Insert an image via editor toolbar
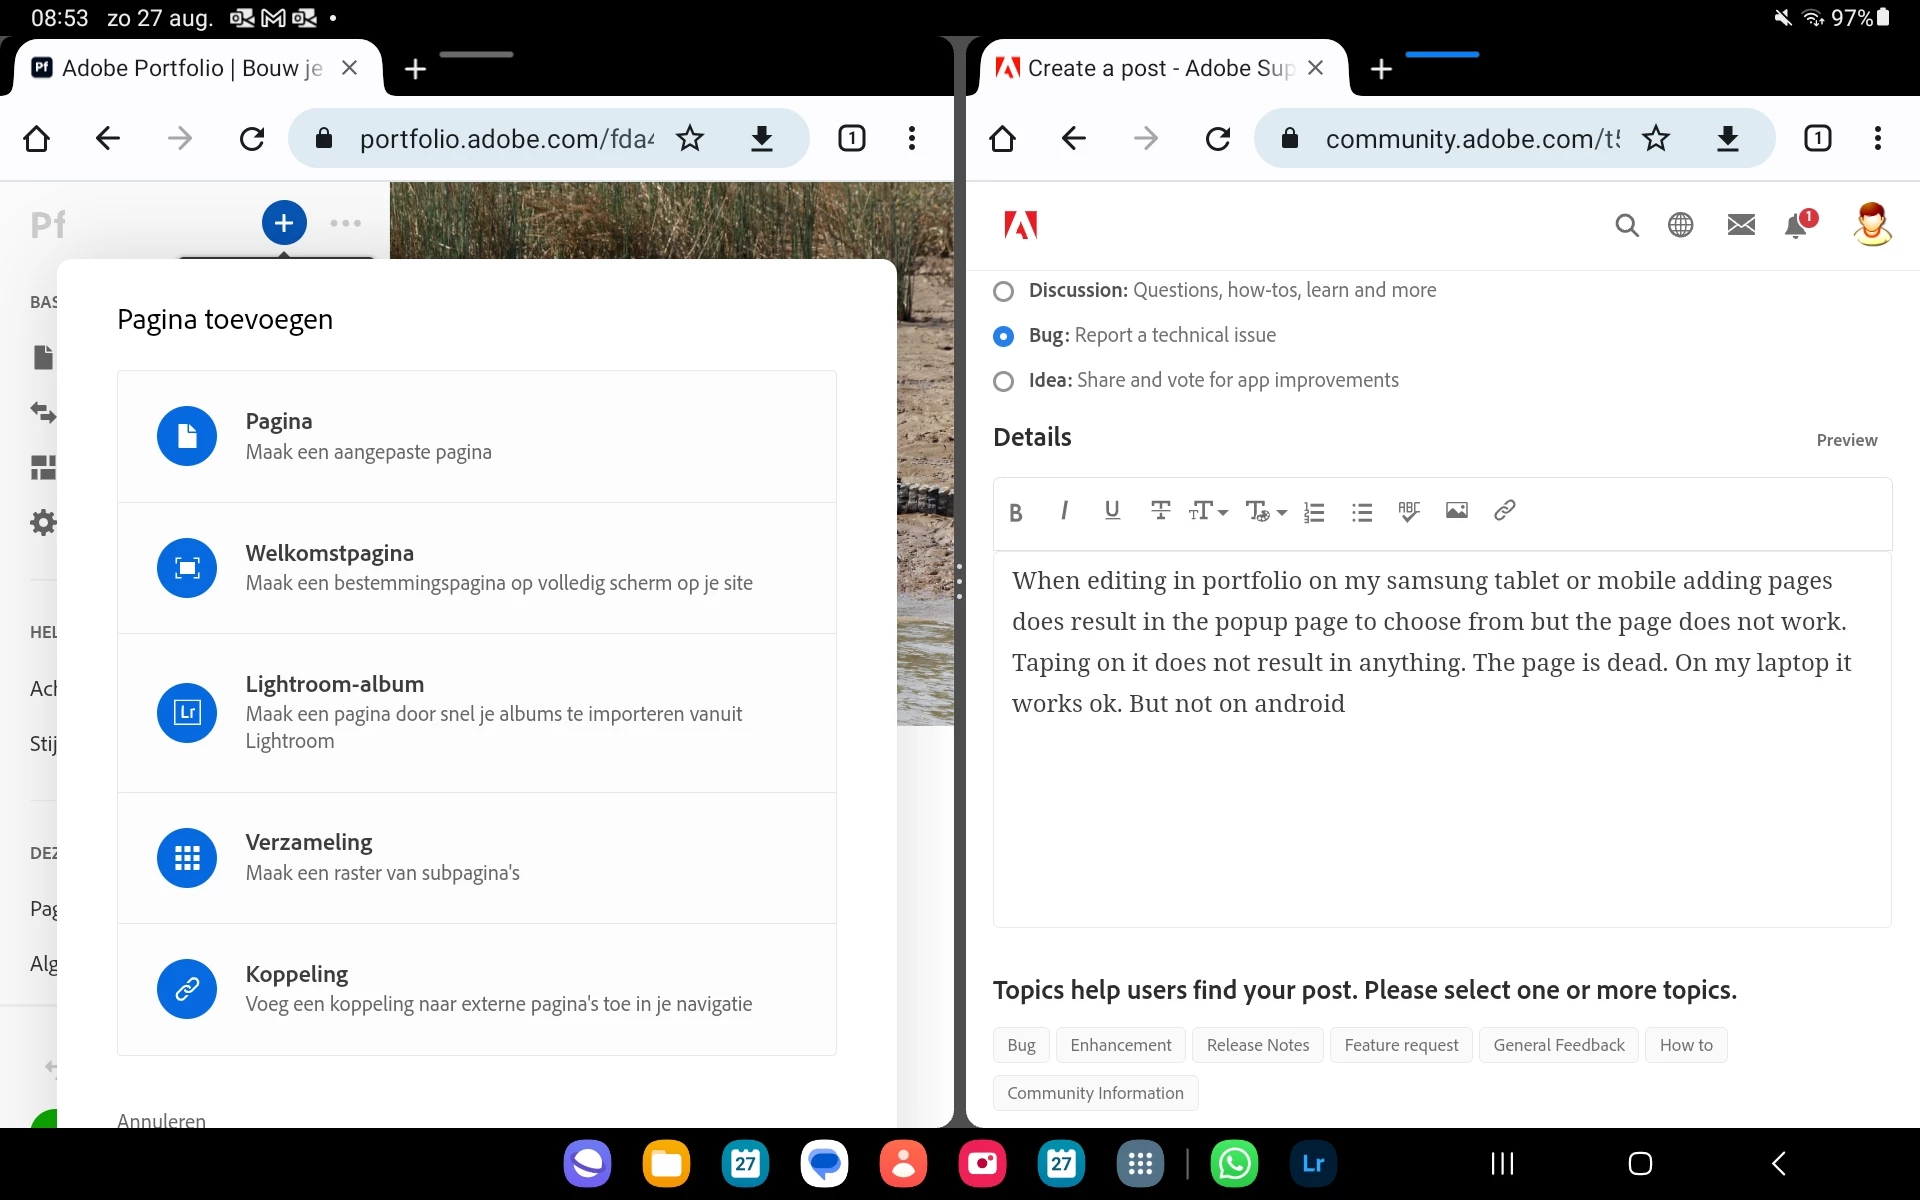Viewport: 1920px width, 1200px height. [1456, 511]
